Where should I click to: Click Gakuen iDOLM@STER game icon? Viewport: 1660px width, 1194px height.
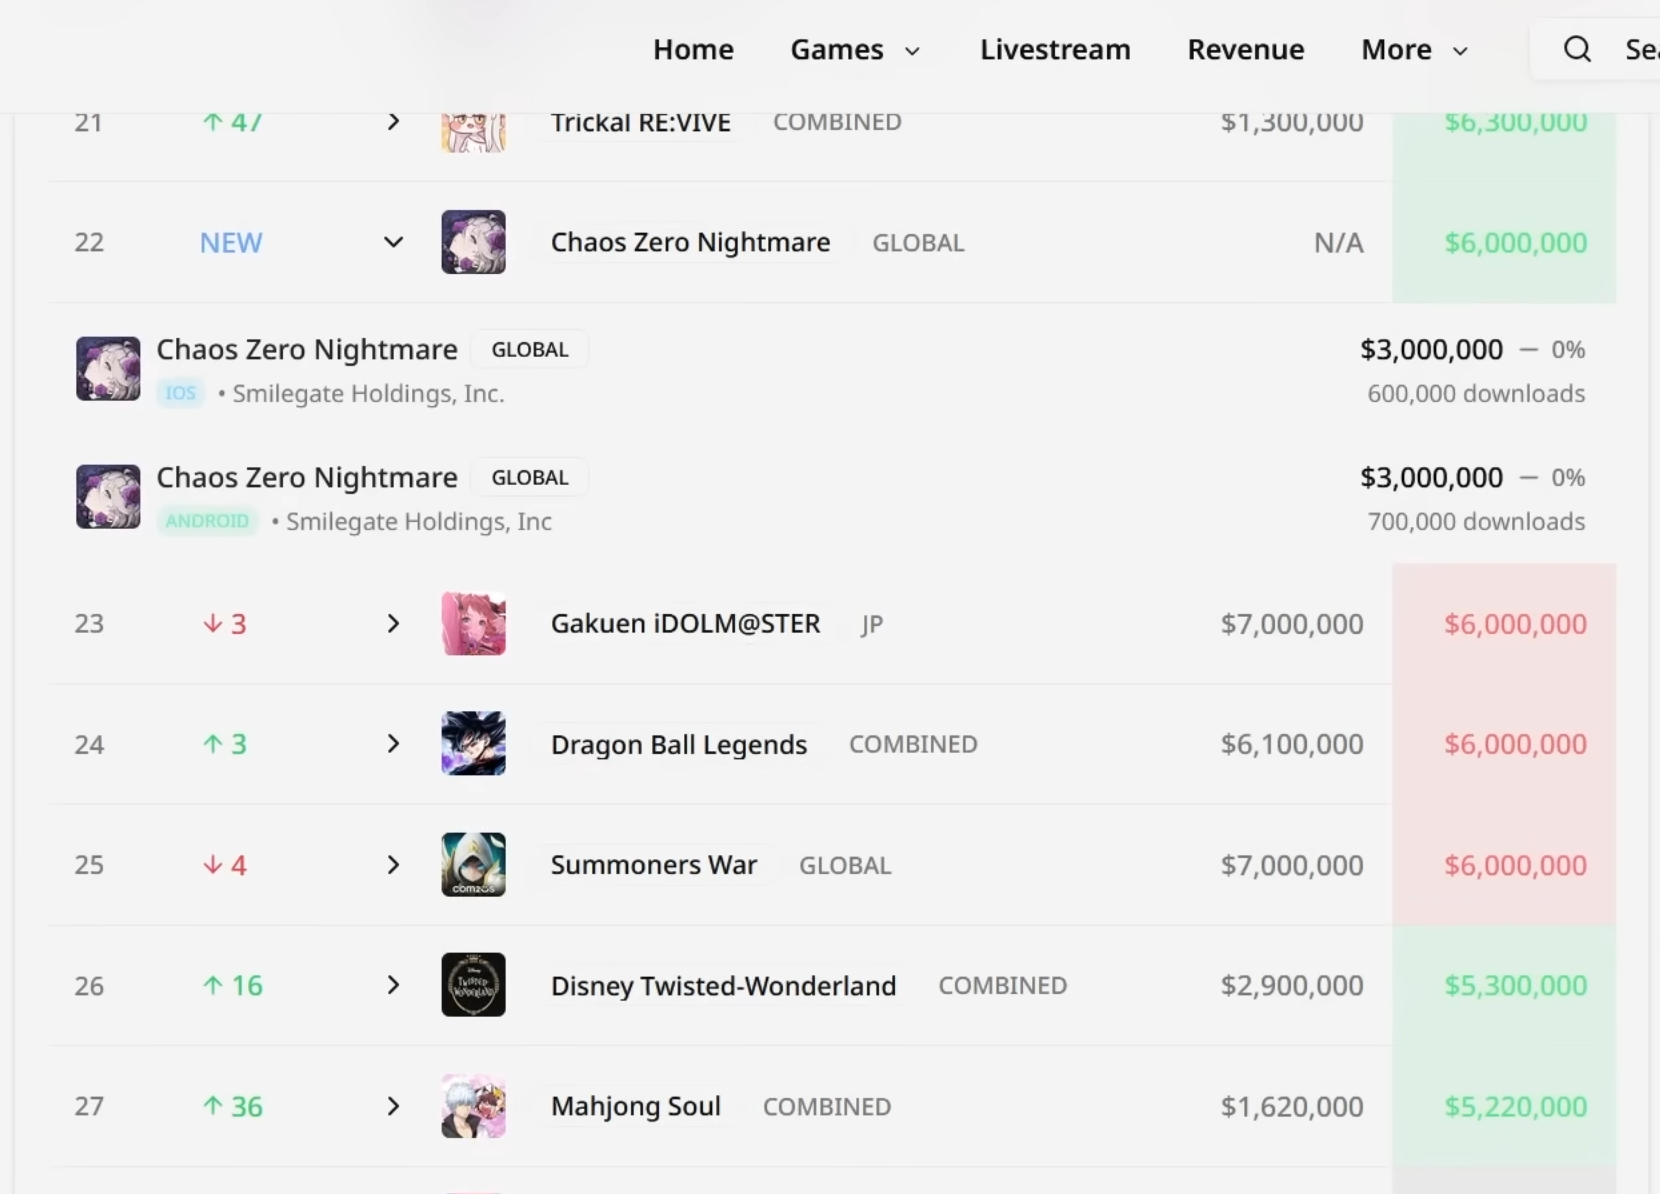click(473, 623)
